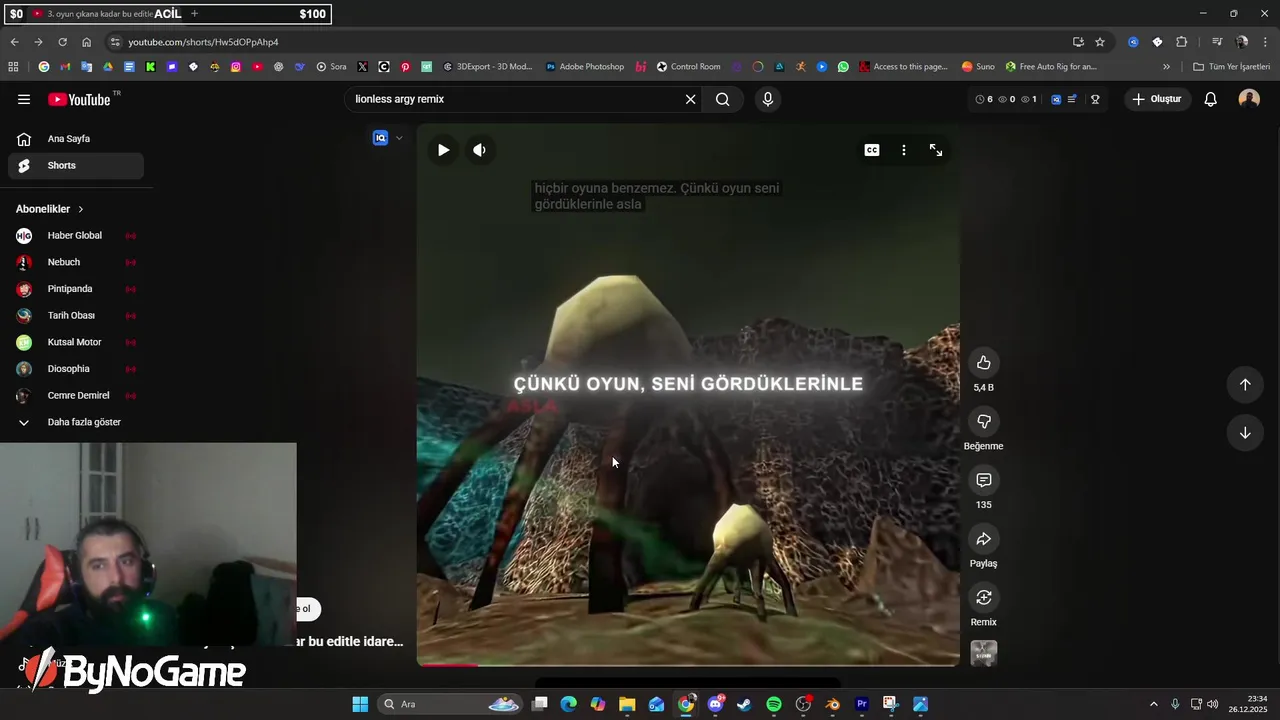This screenshot has width=1280, height=720.
Task: Select Shorts in sidebar
Action: (x=76, y=166)
